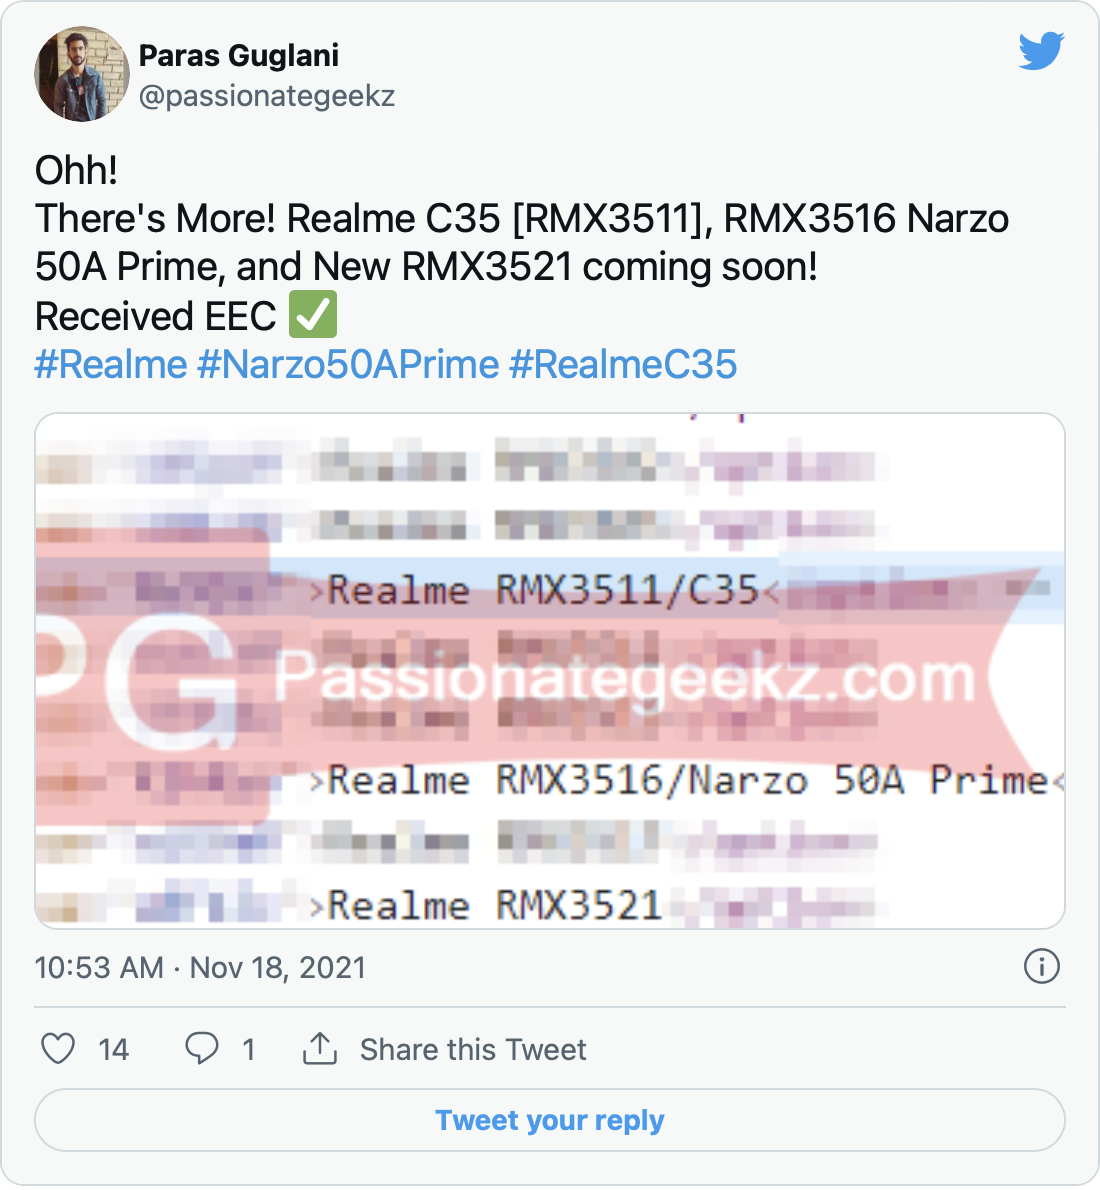
Task: Open the embedded EEC listing image
Action: pyautogui.click(x=550, y=671)
